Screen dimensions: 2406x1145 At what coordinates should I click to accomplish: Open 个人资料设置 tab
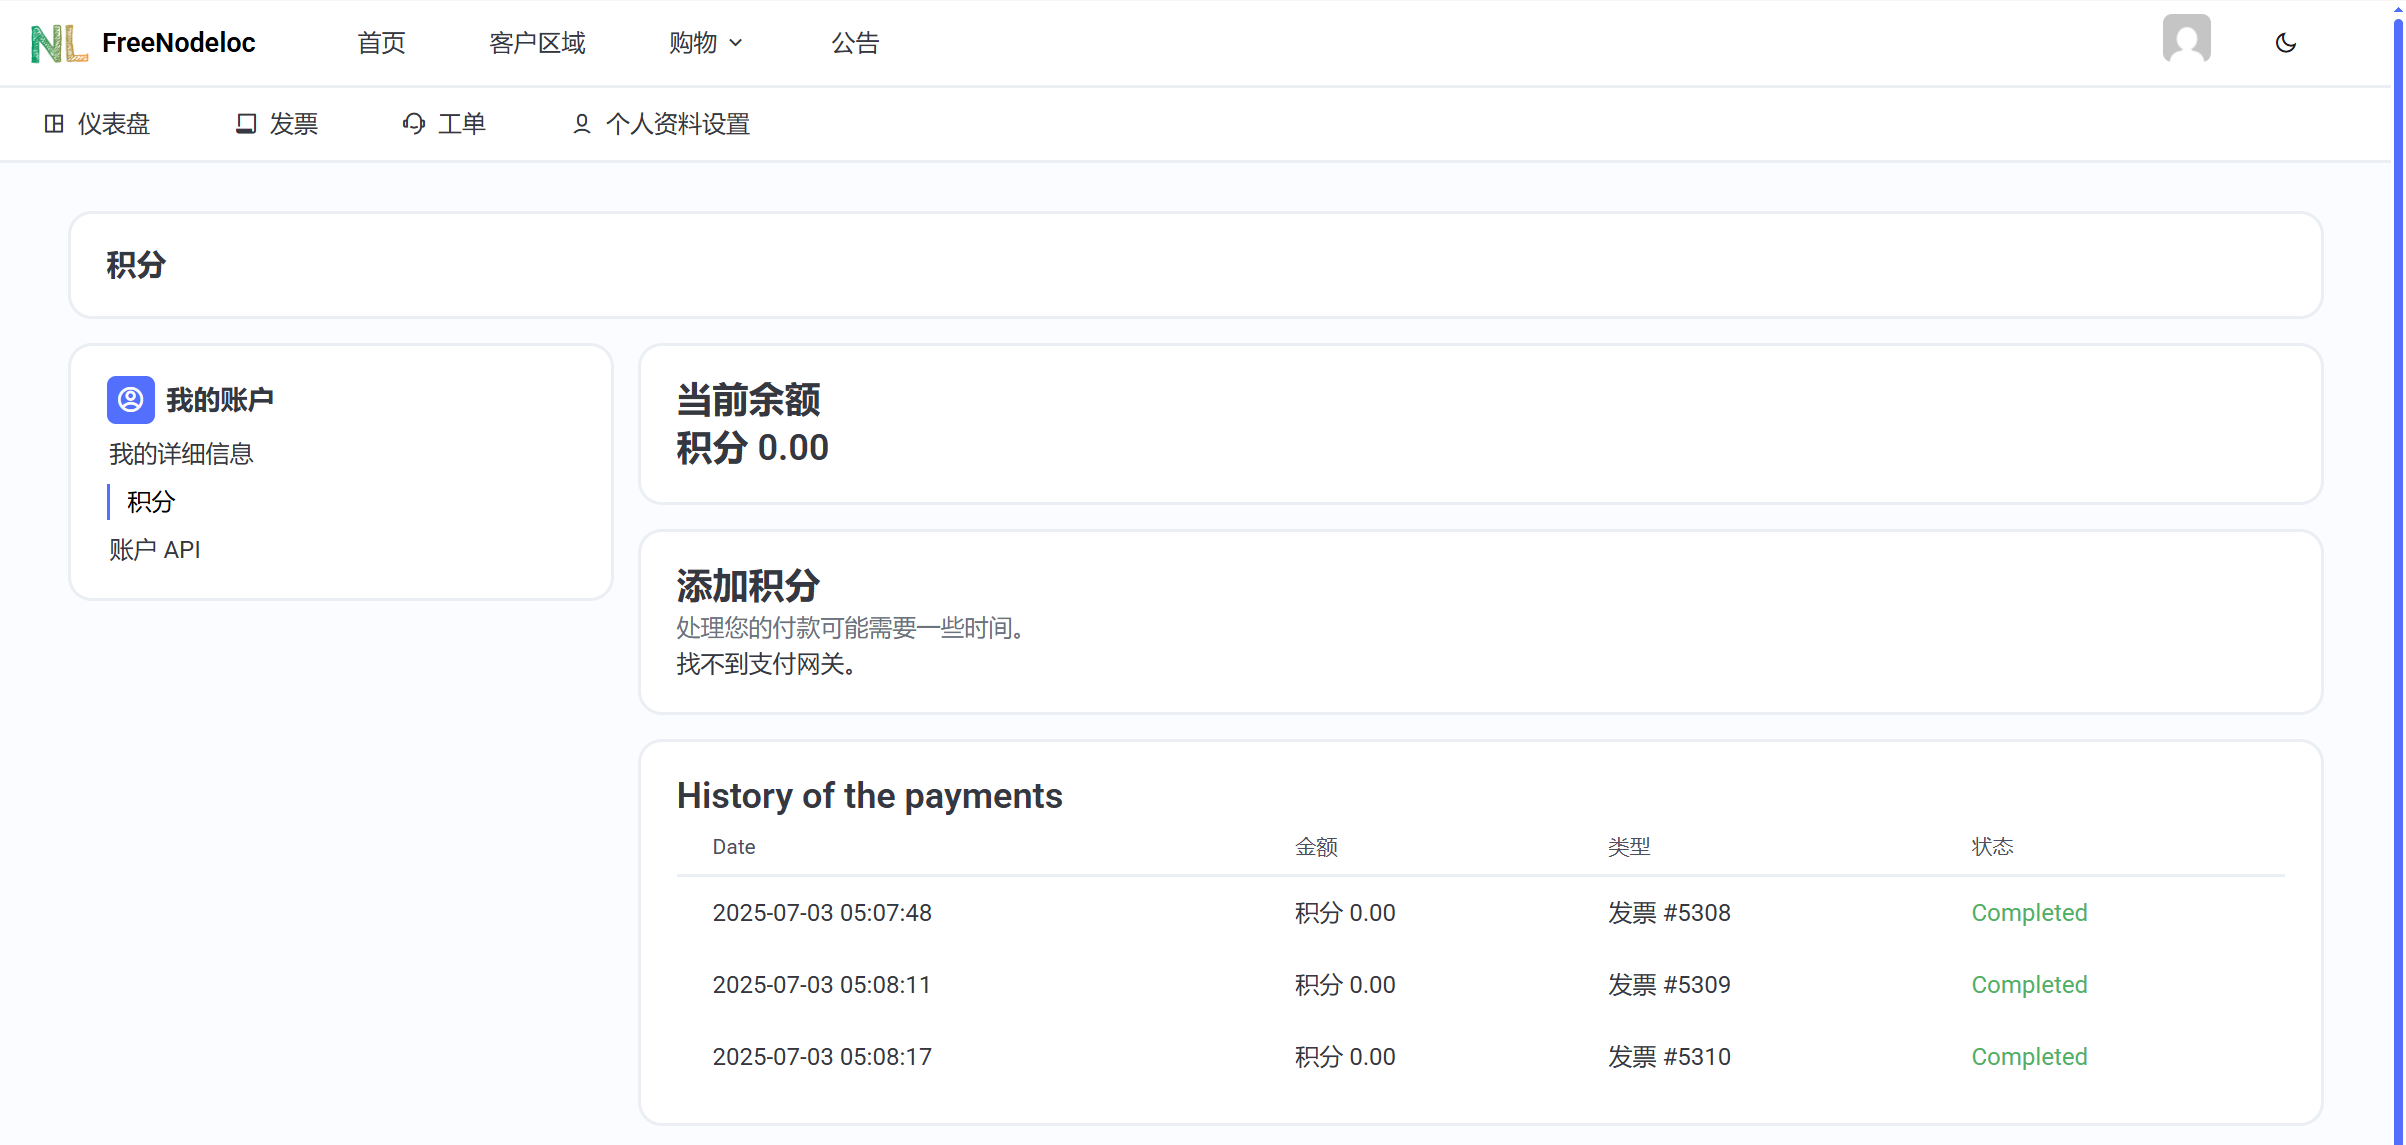click(661, 124)
